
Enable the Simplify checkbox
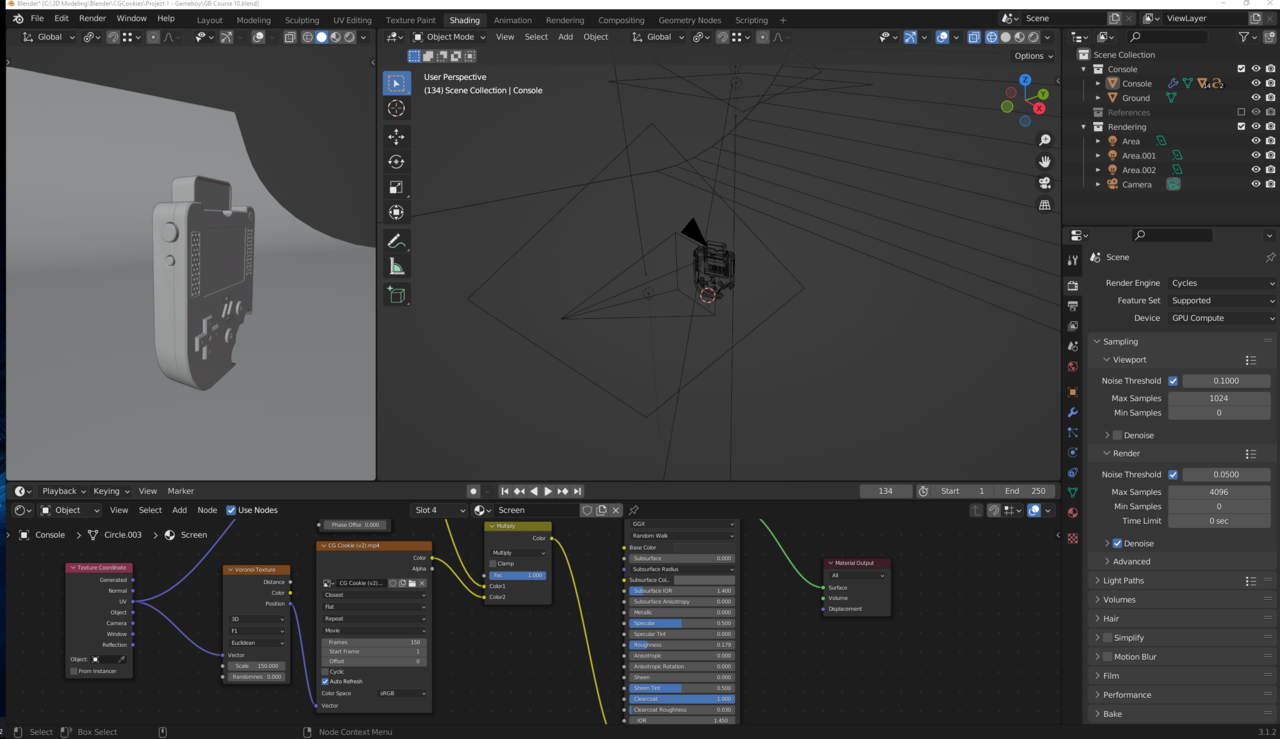coord(1107,638)
